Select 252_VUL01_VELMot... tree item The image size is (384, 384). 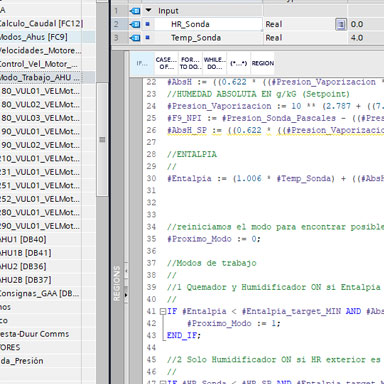click(x=40, y=199)
